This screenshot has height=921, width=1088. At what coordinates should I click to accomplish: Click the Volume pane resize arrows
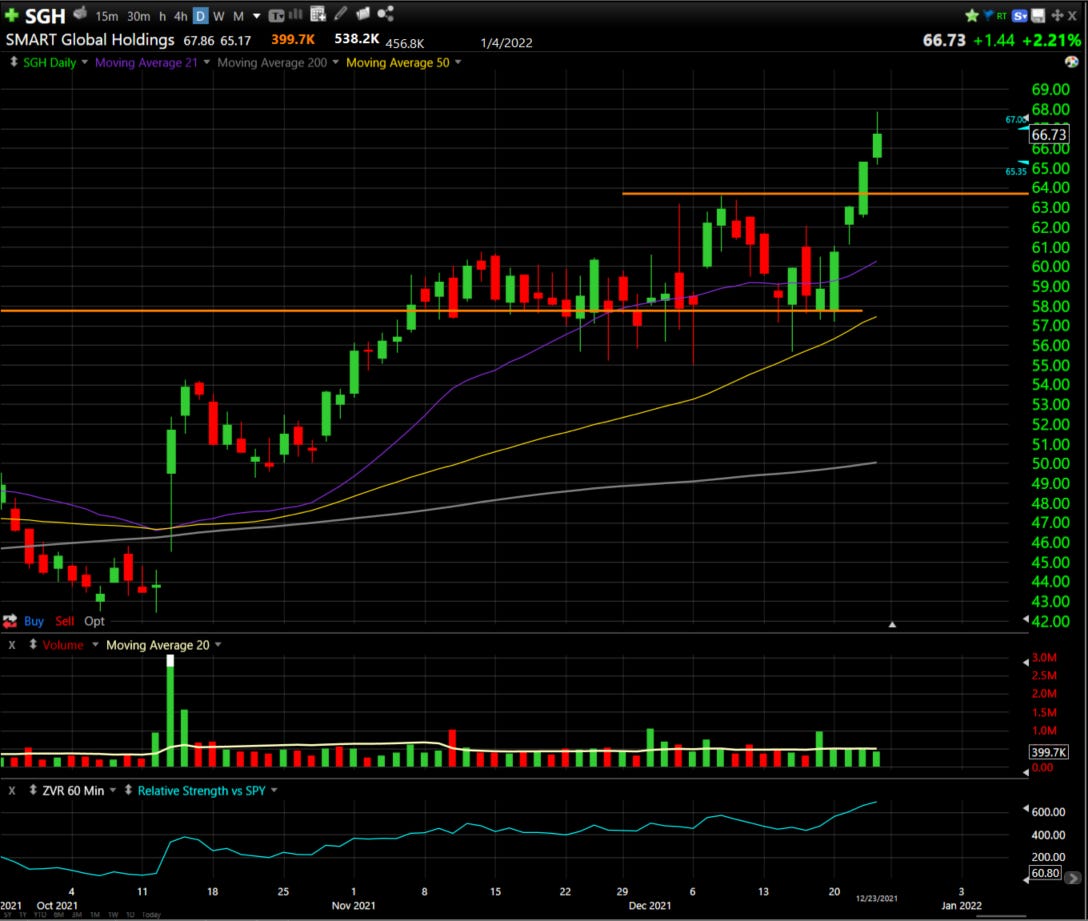click(x=33, y=644)
